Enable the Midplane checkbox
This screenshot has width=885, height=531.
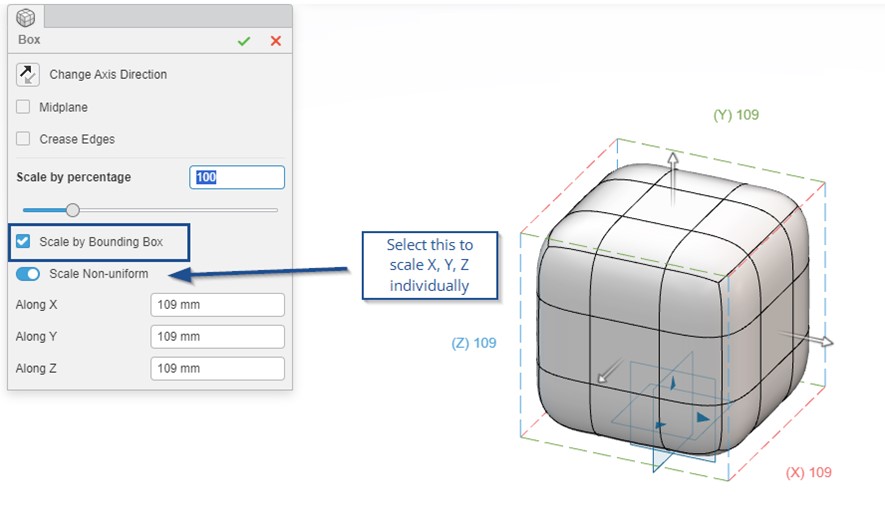coord(23,107)
